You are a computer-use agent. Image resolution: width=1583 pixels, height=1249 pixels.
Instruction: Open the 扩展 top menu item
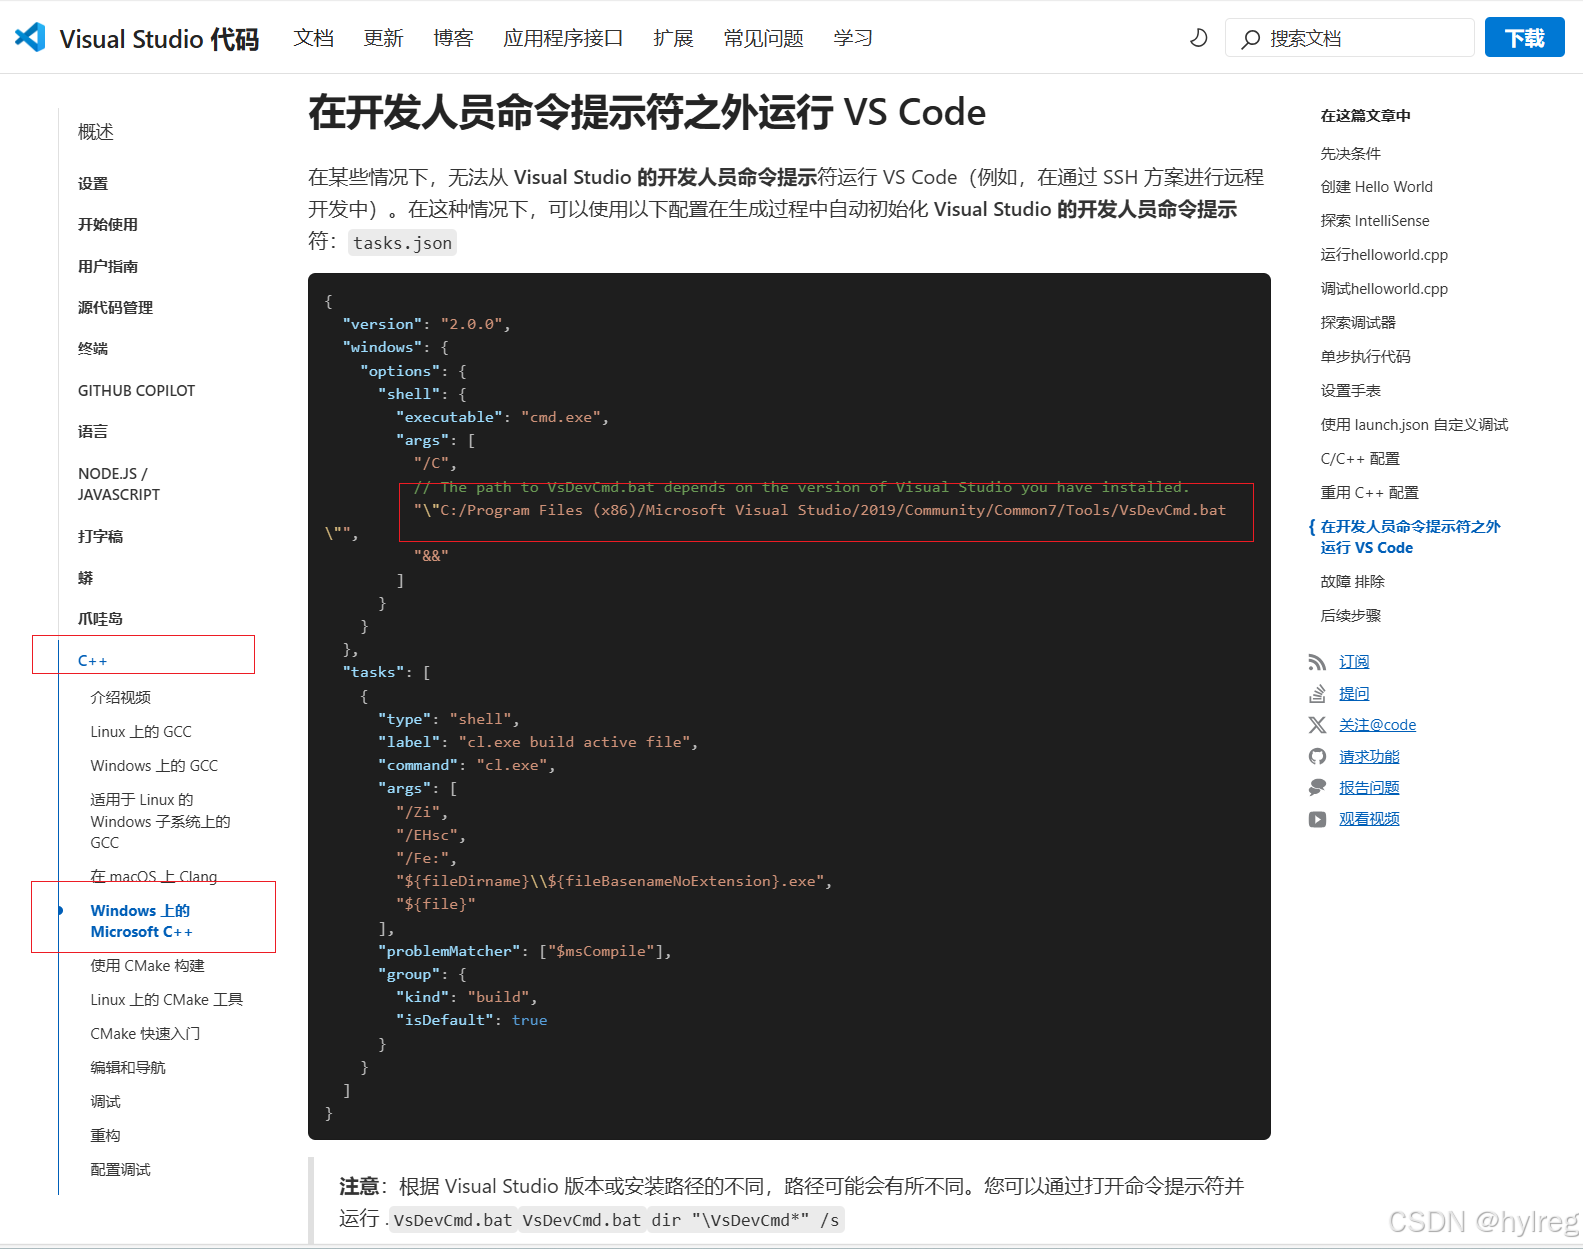tap(673, 38)
